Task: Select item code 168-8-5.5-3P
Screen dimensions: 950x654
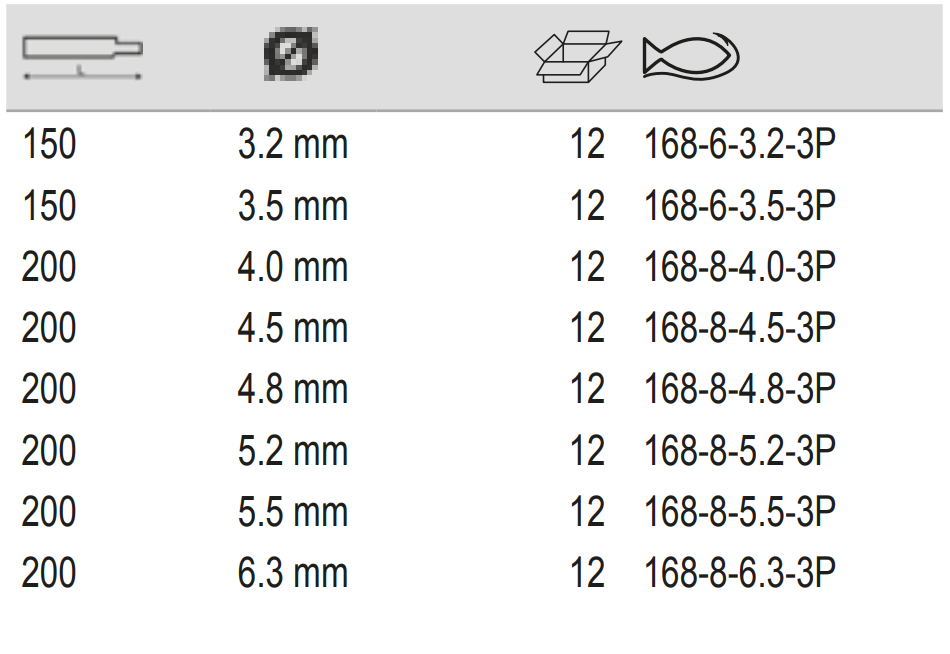Action: (x=739, y=512)
